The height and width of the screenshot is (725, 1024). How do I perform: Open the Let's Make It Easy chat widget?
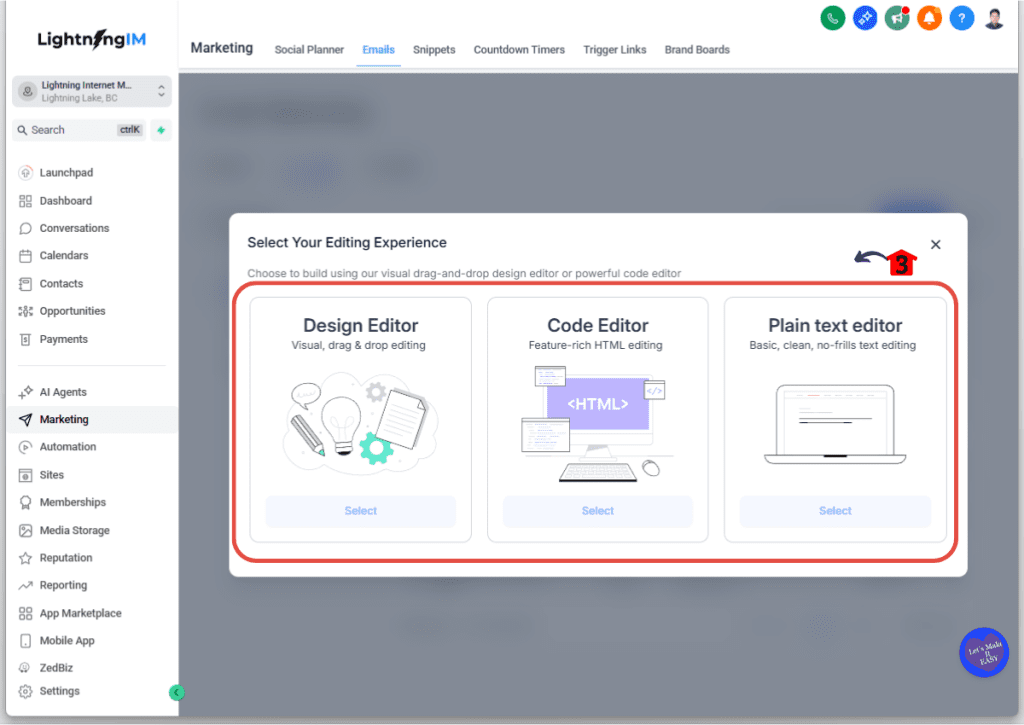(x=983, y=654)
